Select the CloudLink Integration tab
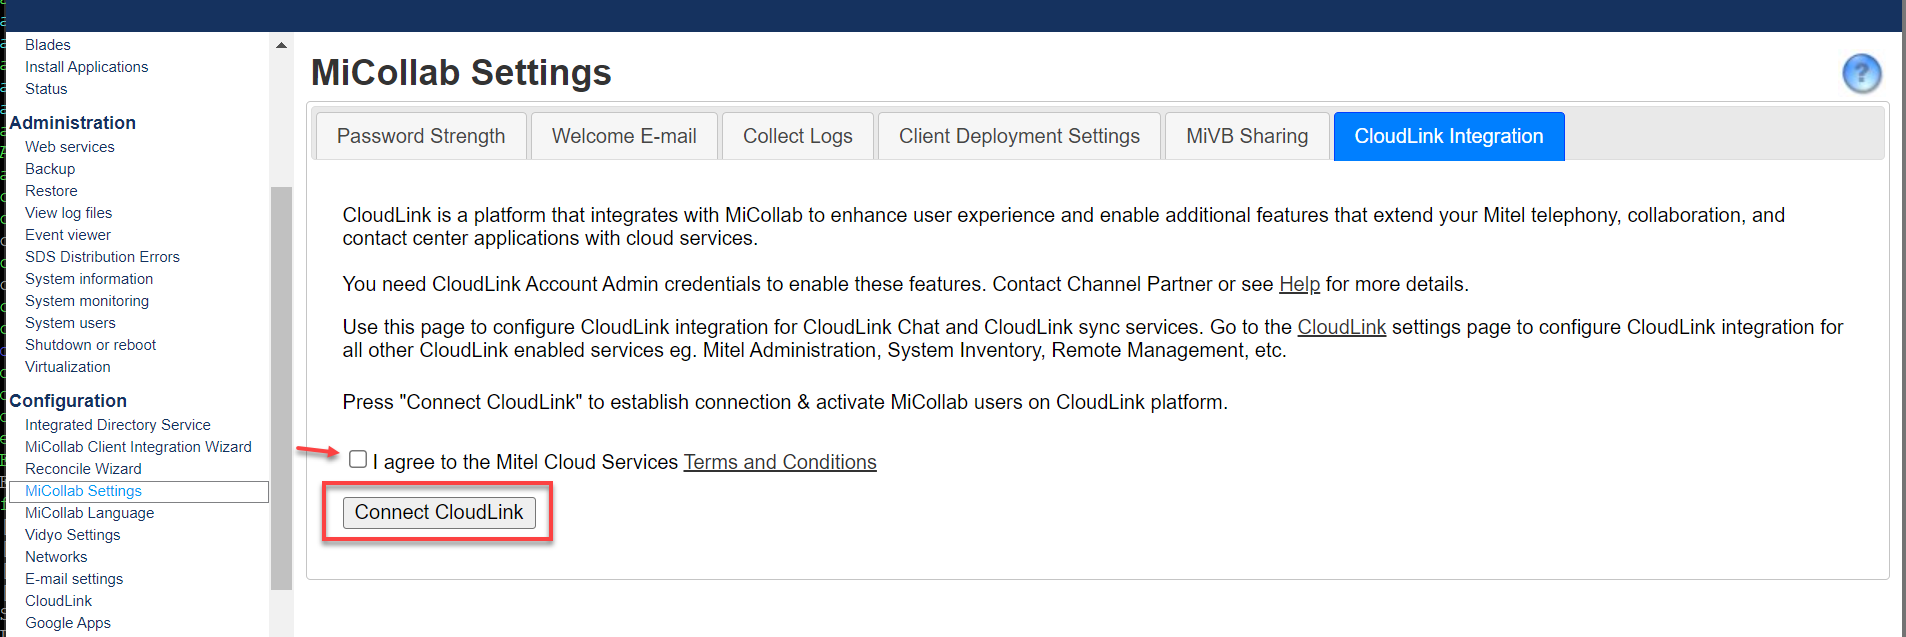 tap(1448, 136)
